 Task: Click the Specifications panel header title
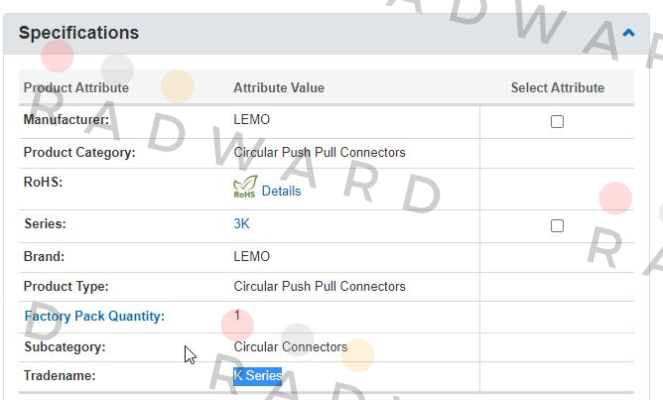[x=79, y=33]
